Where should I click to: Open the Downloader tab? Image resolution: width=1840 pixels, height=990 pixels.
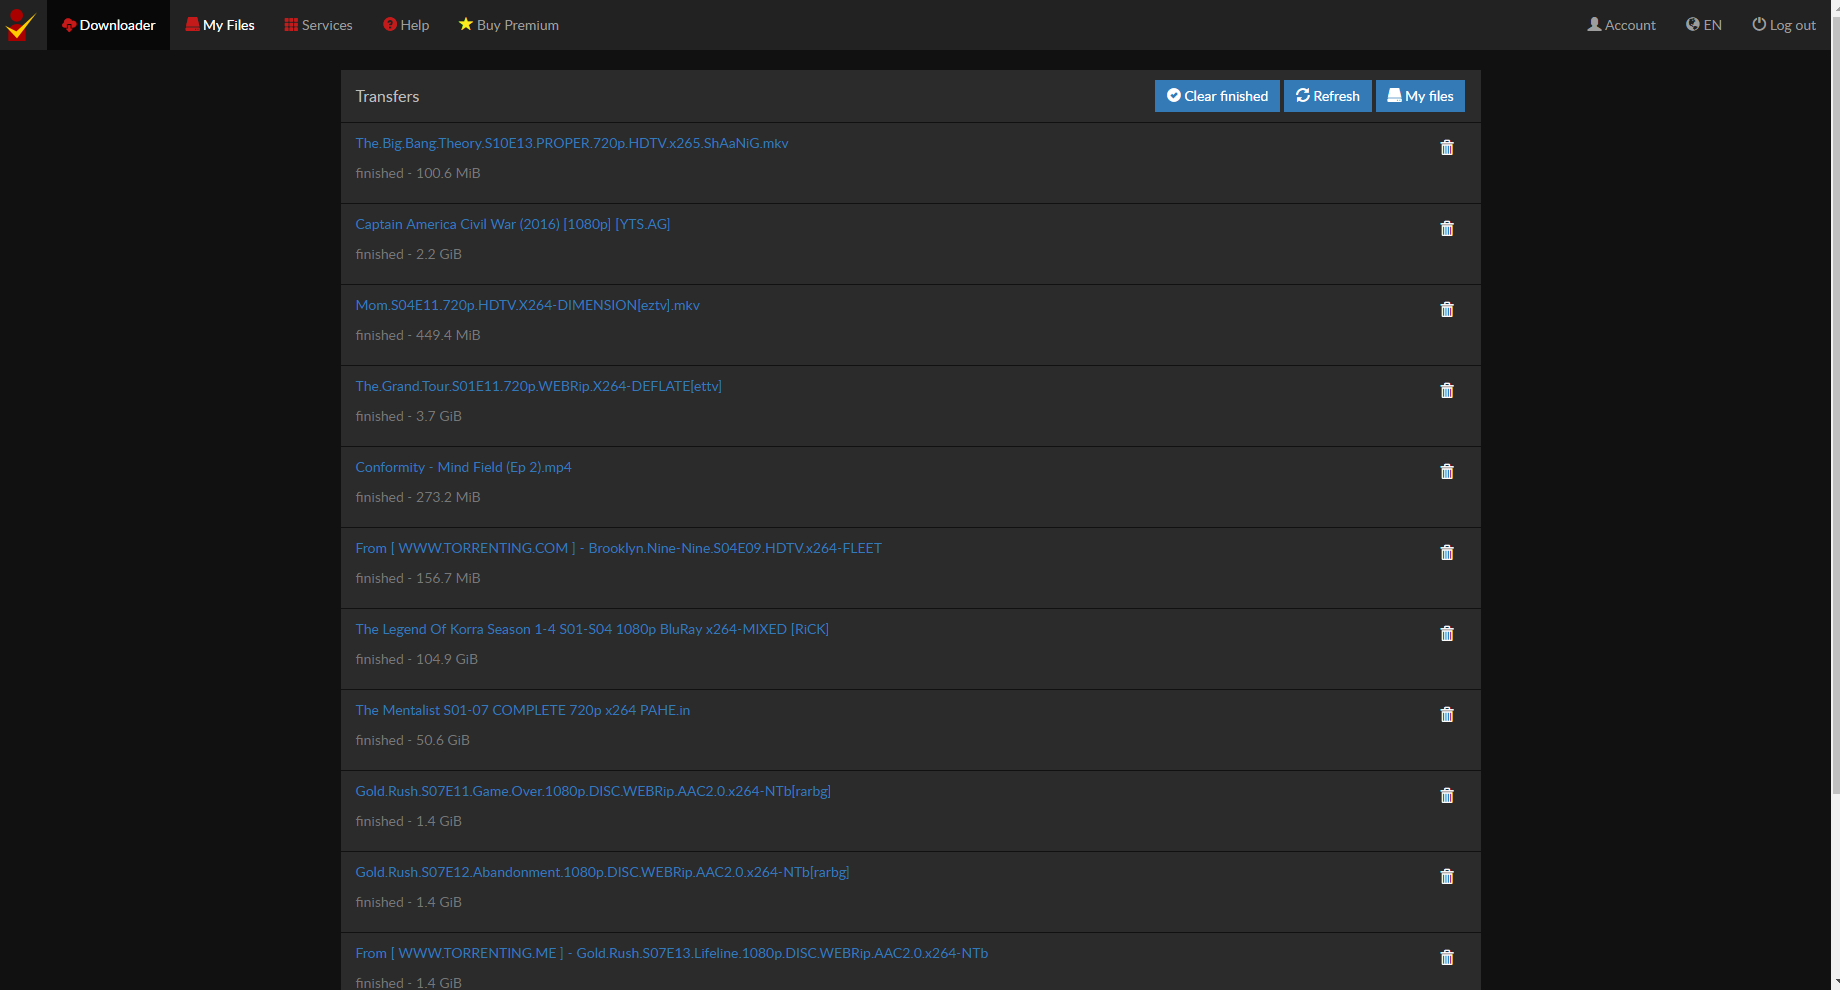(108, 25)
